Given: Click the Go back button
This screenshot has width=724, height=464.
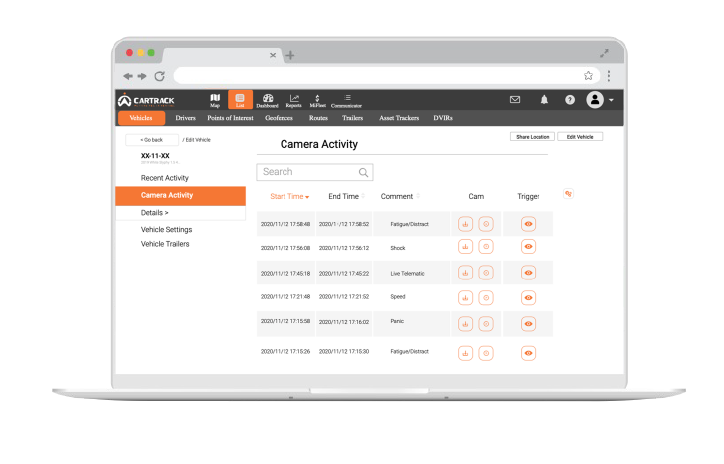Looking at the screenshot, I should point(152,140).
